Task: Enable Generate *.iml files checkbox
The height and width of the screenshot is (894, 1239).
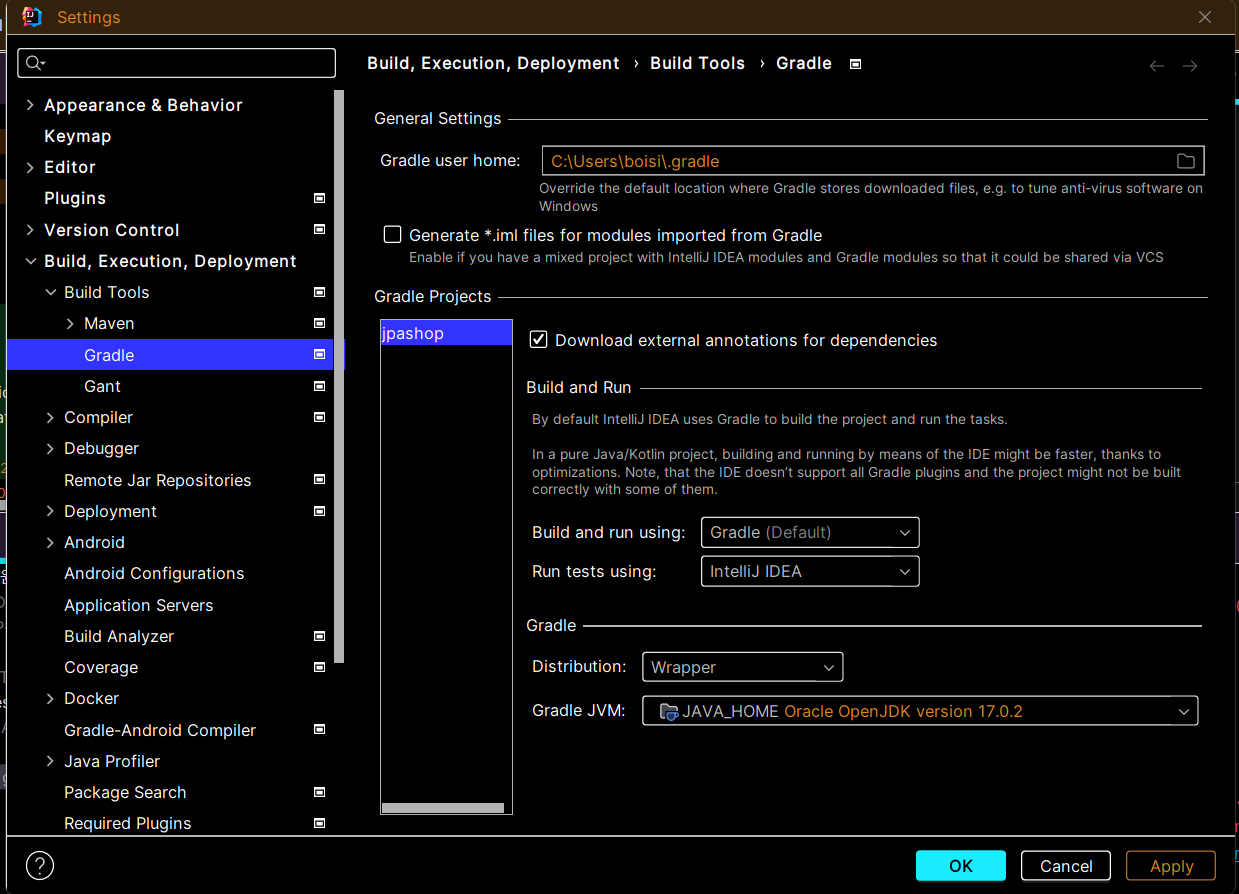Action: pos(393,235)
